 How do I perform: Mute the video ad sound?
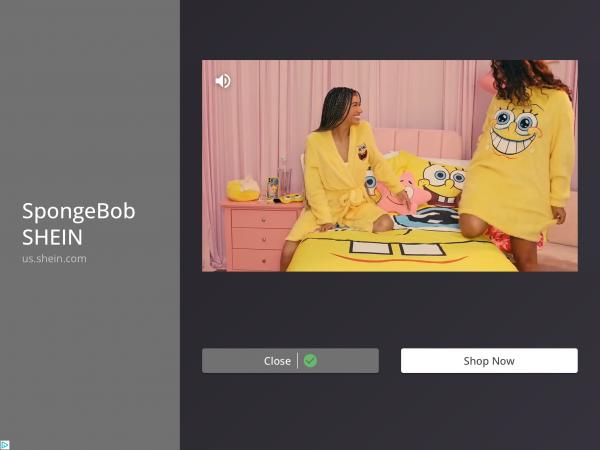tap(223, 81)
